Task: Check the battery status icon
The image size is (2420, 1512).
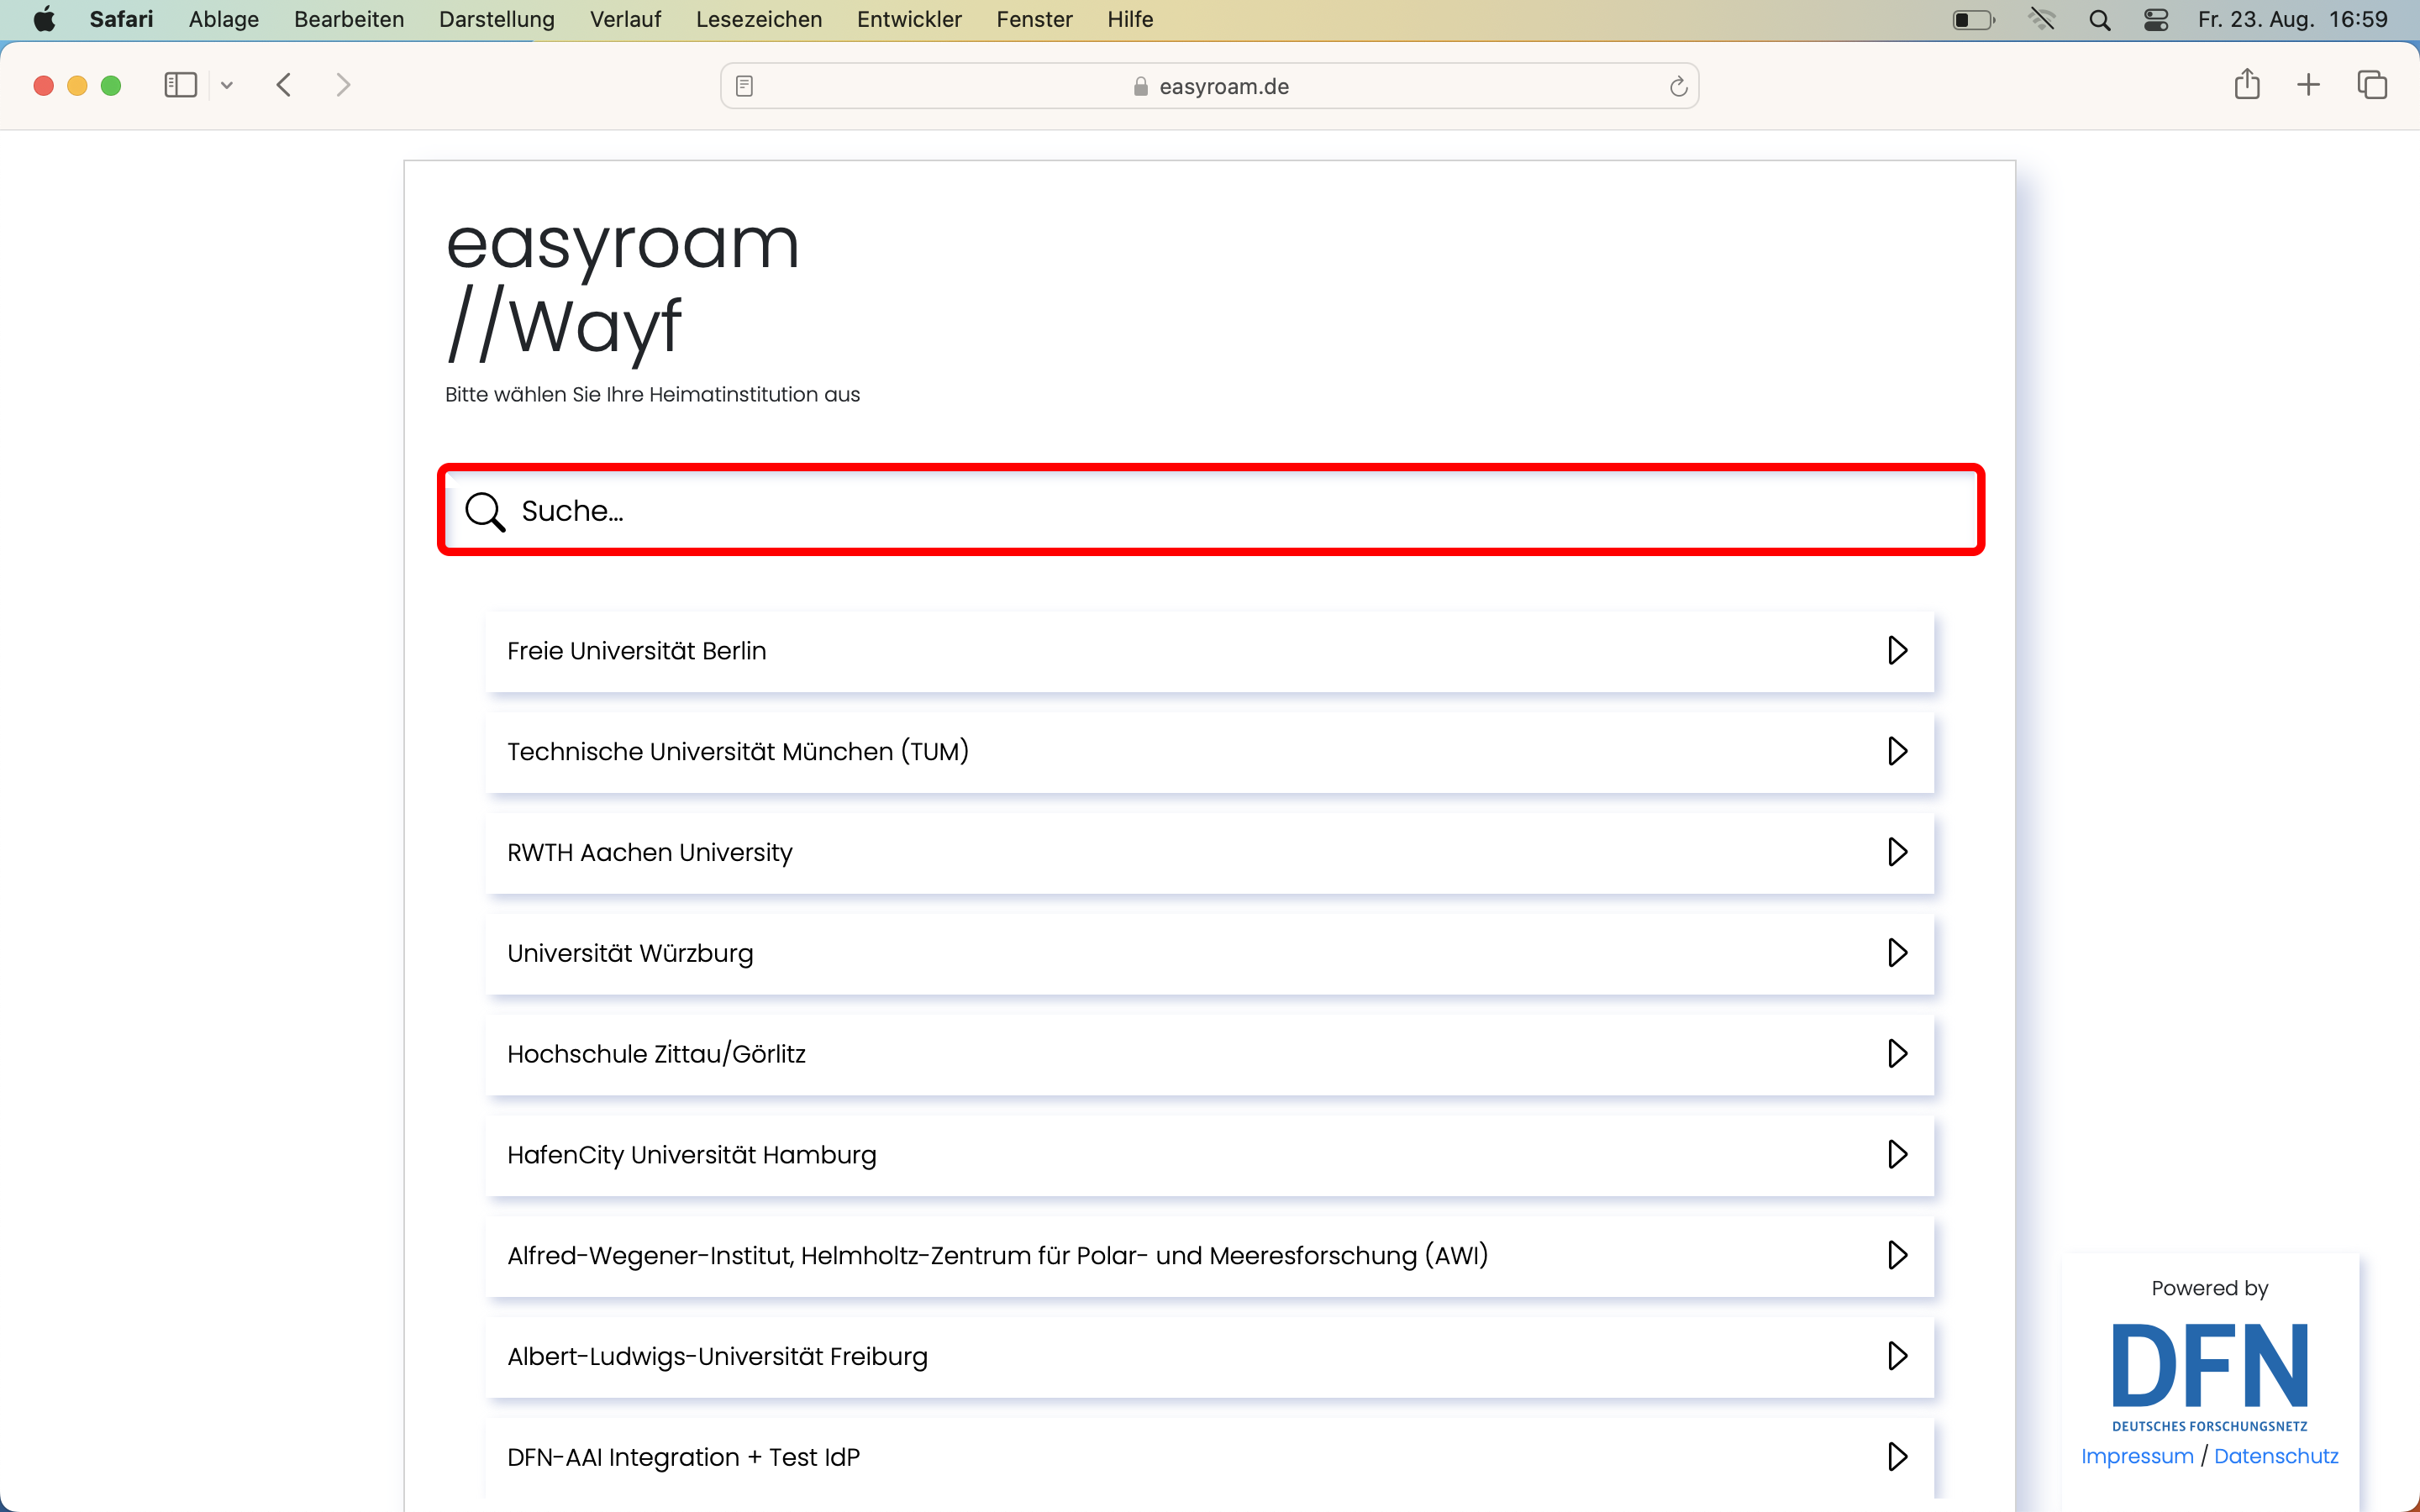Action: (1973, 20)
